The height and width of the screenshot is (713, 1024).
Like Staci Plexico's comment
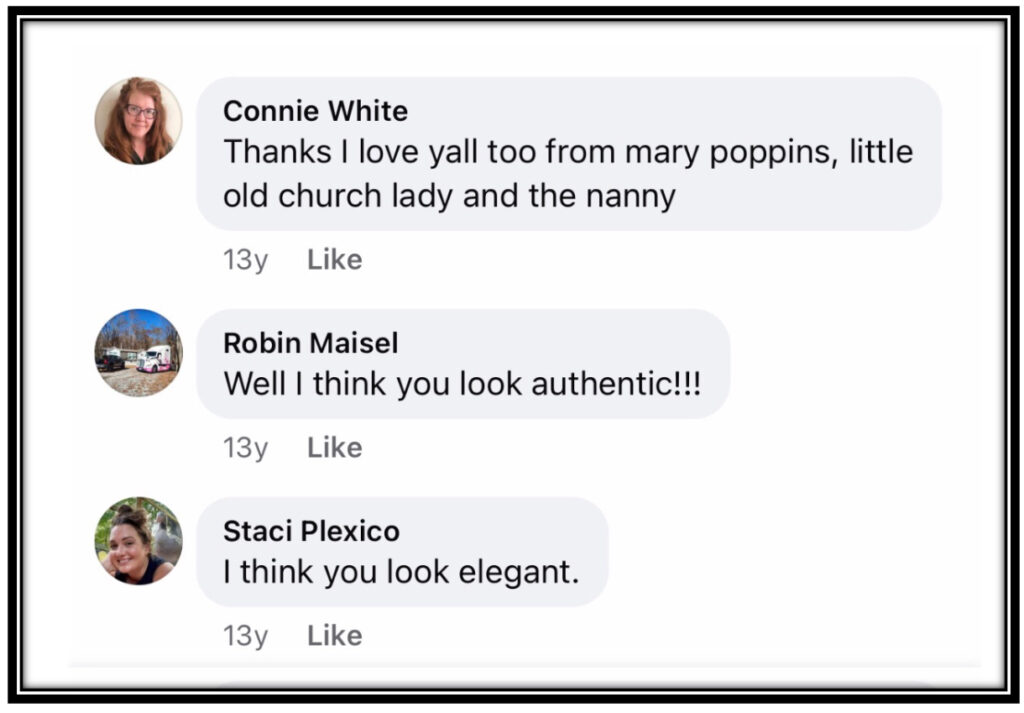point(334,636)
